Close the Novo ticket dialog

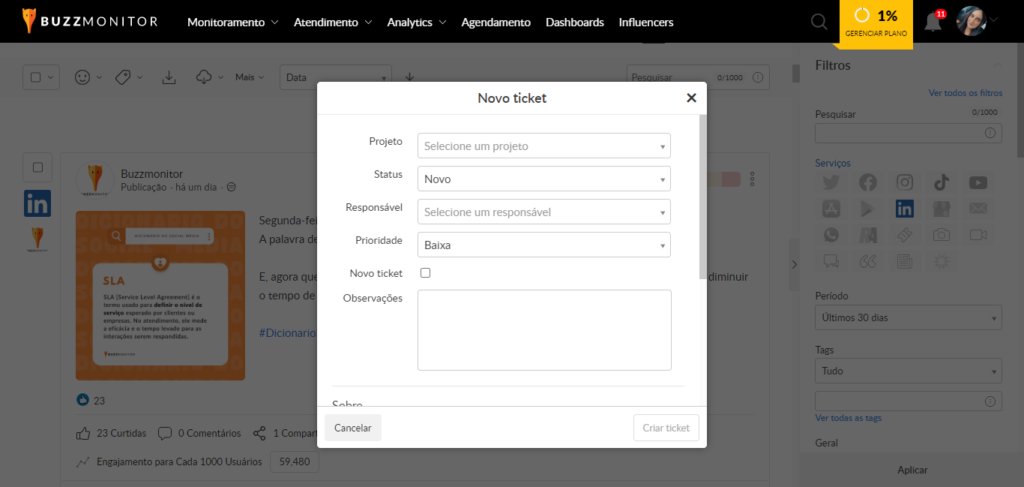point(691,98)
